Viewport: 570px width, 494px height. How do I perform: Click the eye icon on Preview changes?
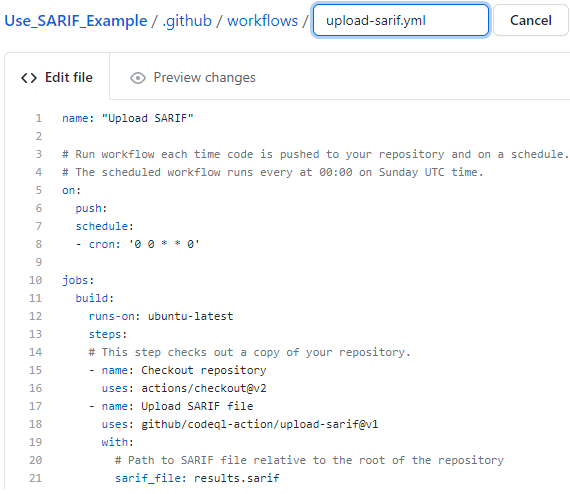point(138,78)
